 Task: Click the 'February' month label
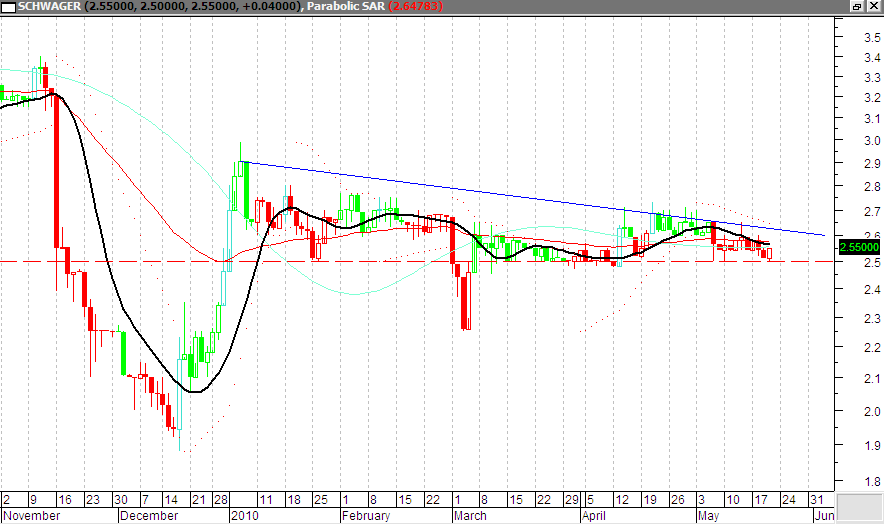(x=366, y=516)
